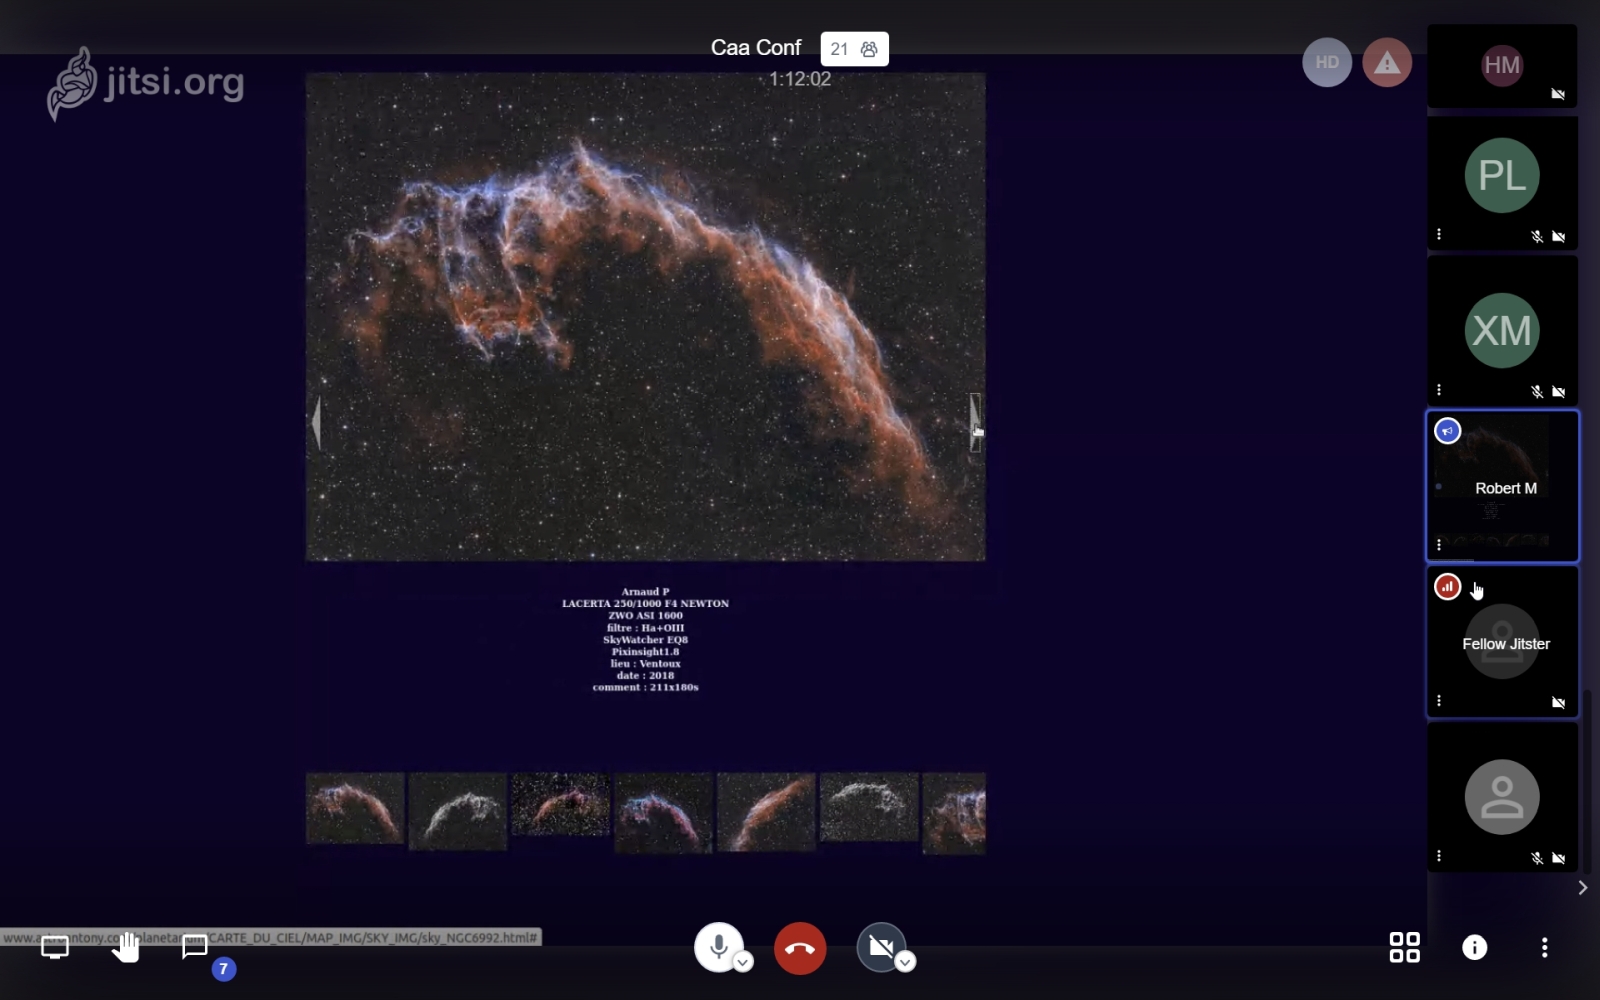The height and width of the screenshot is (1000, 1600).
Task: Hang up with the red phone button
Action: [x=800, y=948]
